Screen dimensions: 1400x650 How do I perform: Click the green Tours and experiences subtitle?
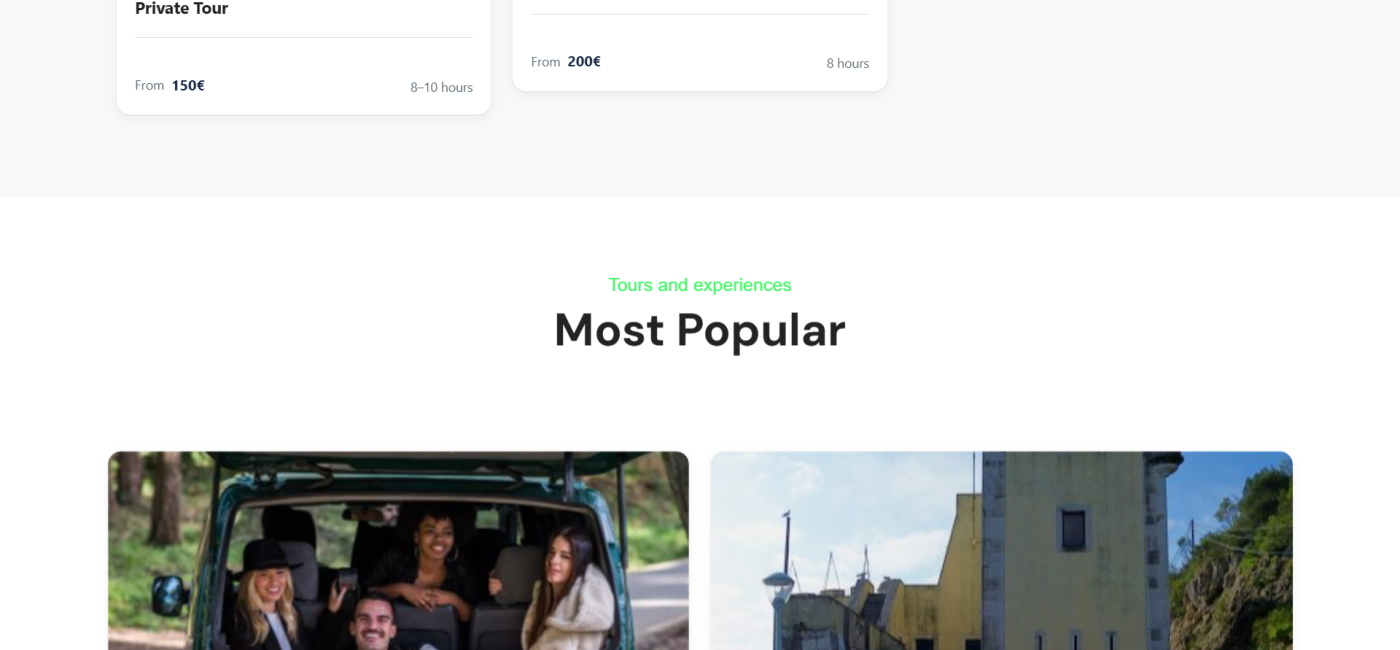(700, 285)
